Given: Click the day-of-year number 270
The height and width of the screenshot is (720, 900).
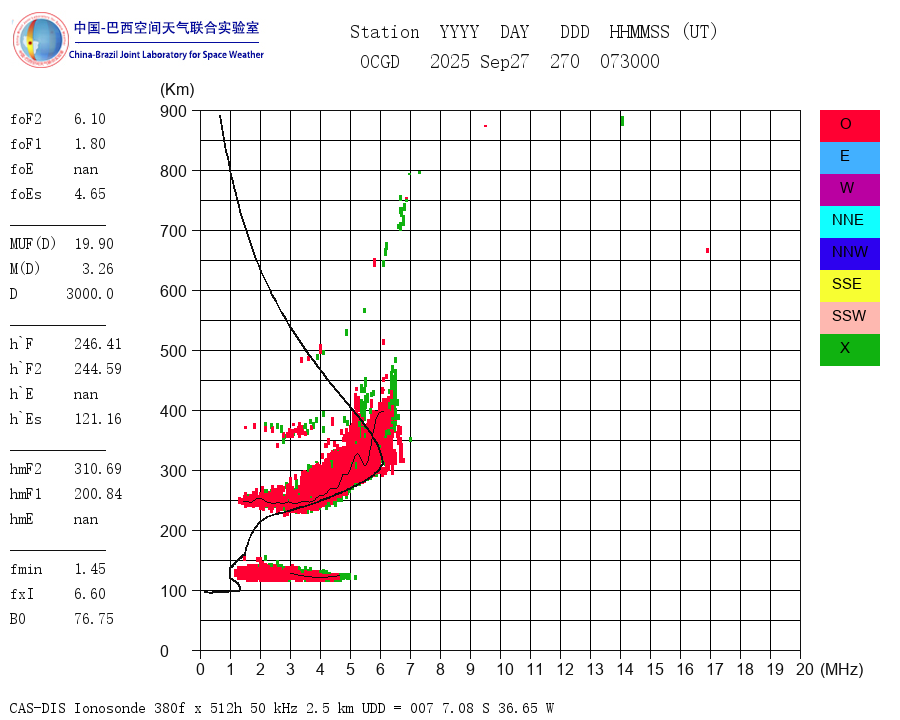Looking at the screenshot, I should pyautogui.click(x=565, y=61).
